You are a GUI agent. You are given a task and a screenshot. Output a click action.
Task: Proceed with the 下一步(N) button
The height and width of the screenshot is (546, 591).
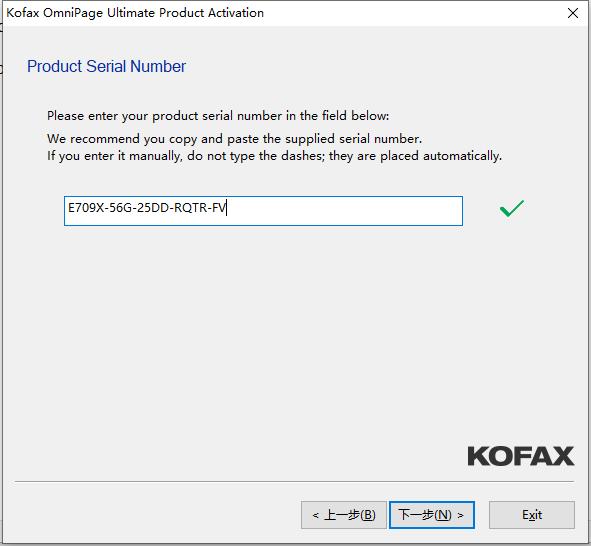pos(432,515)
